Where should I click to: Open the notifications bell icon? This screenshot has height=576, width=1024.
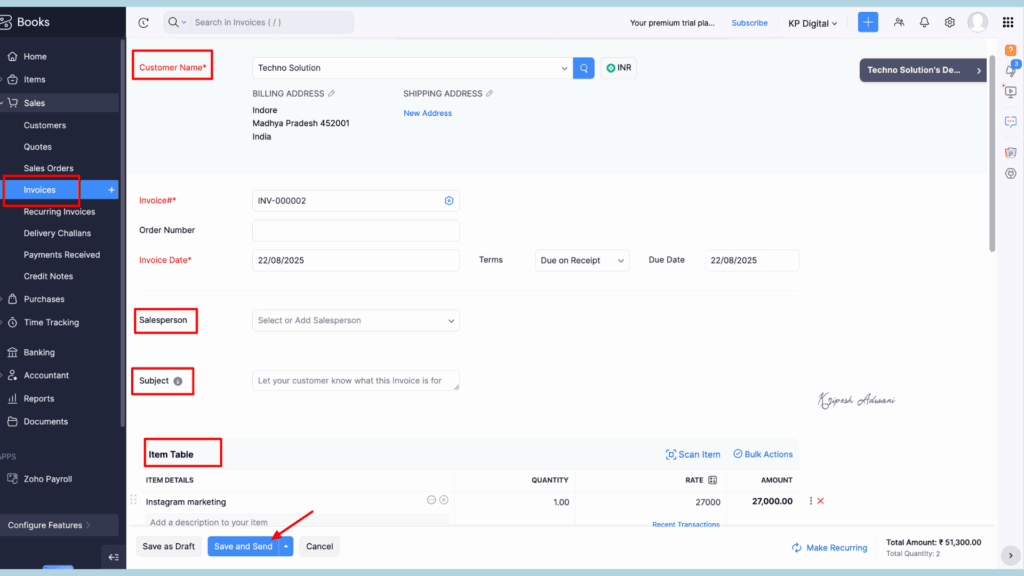click(924, 22)
